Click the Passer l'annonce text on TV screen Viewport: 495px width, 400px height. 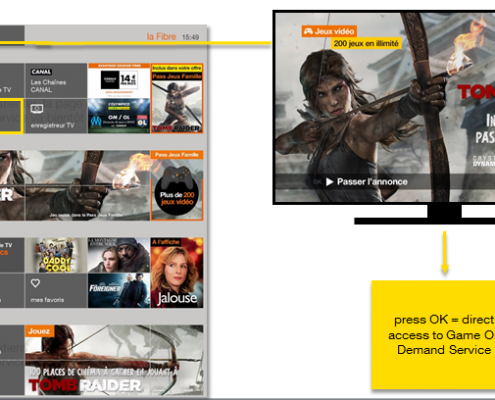tap(372, 182)
